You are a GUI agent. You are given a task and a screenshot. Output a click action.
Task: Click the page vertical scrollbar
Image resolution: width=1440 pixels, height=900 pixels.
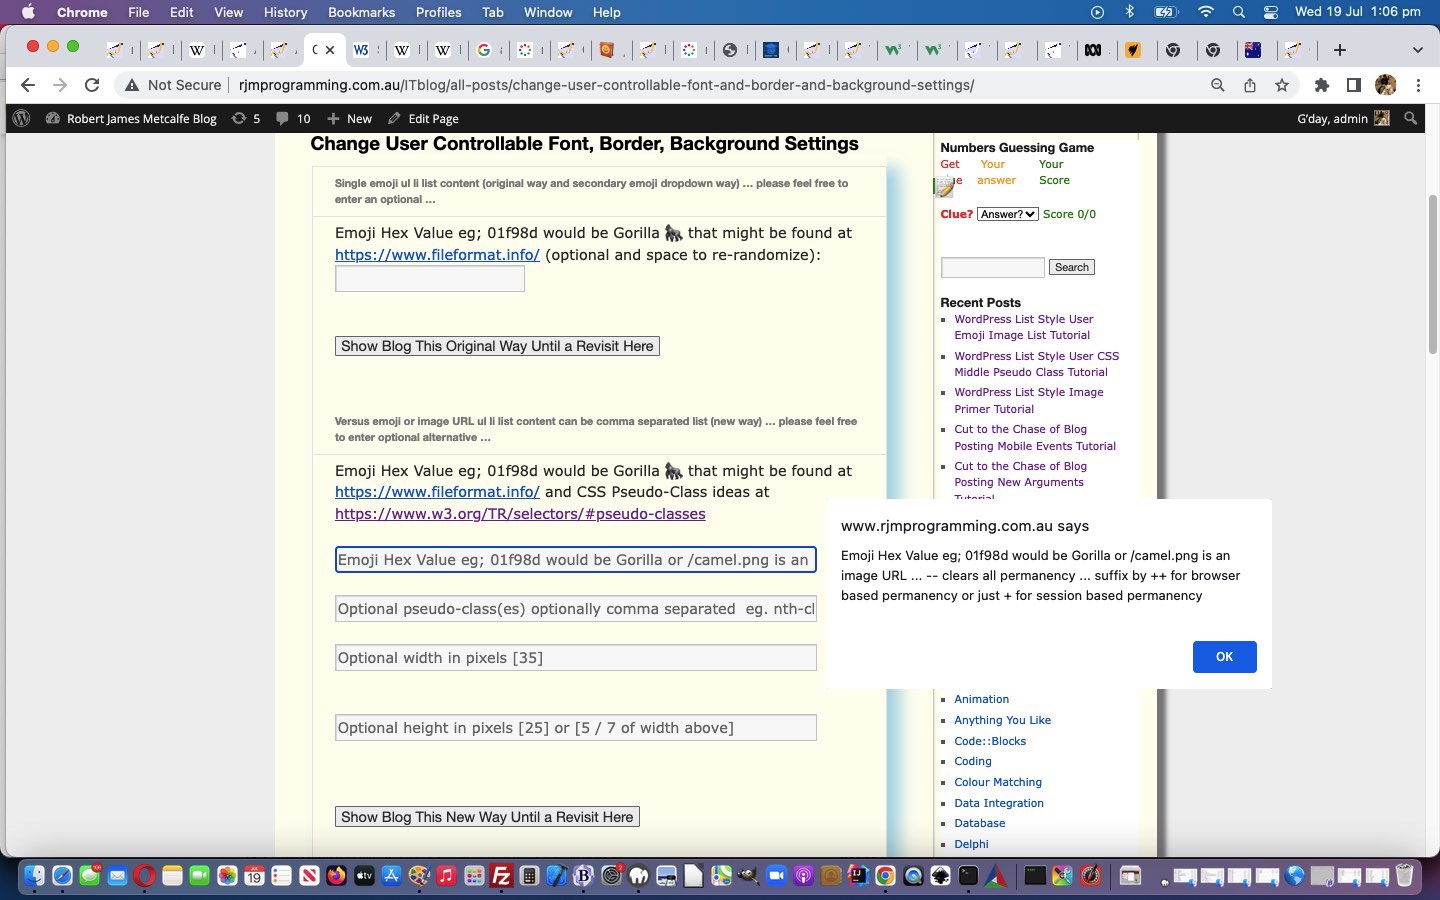pos(1432,274)
